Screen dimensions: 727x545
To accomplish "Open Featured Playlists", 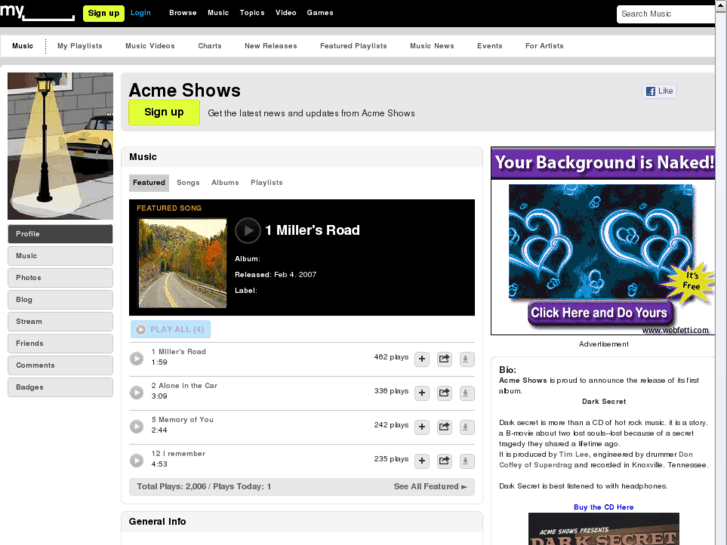I will click(353, 46).
